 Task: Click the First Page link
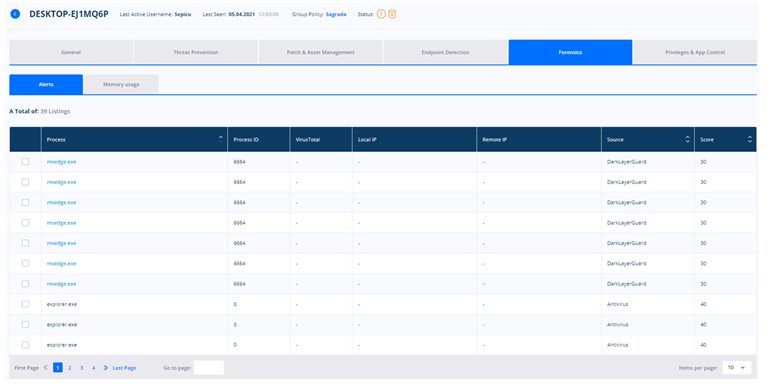point(27,367)
